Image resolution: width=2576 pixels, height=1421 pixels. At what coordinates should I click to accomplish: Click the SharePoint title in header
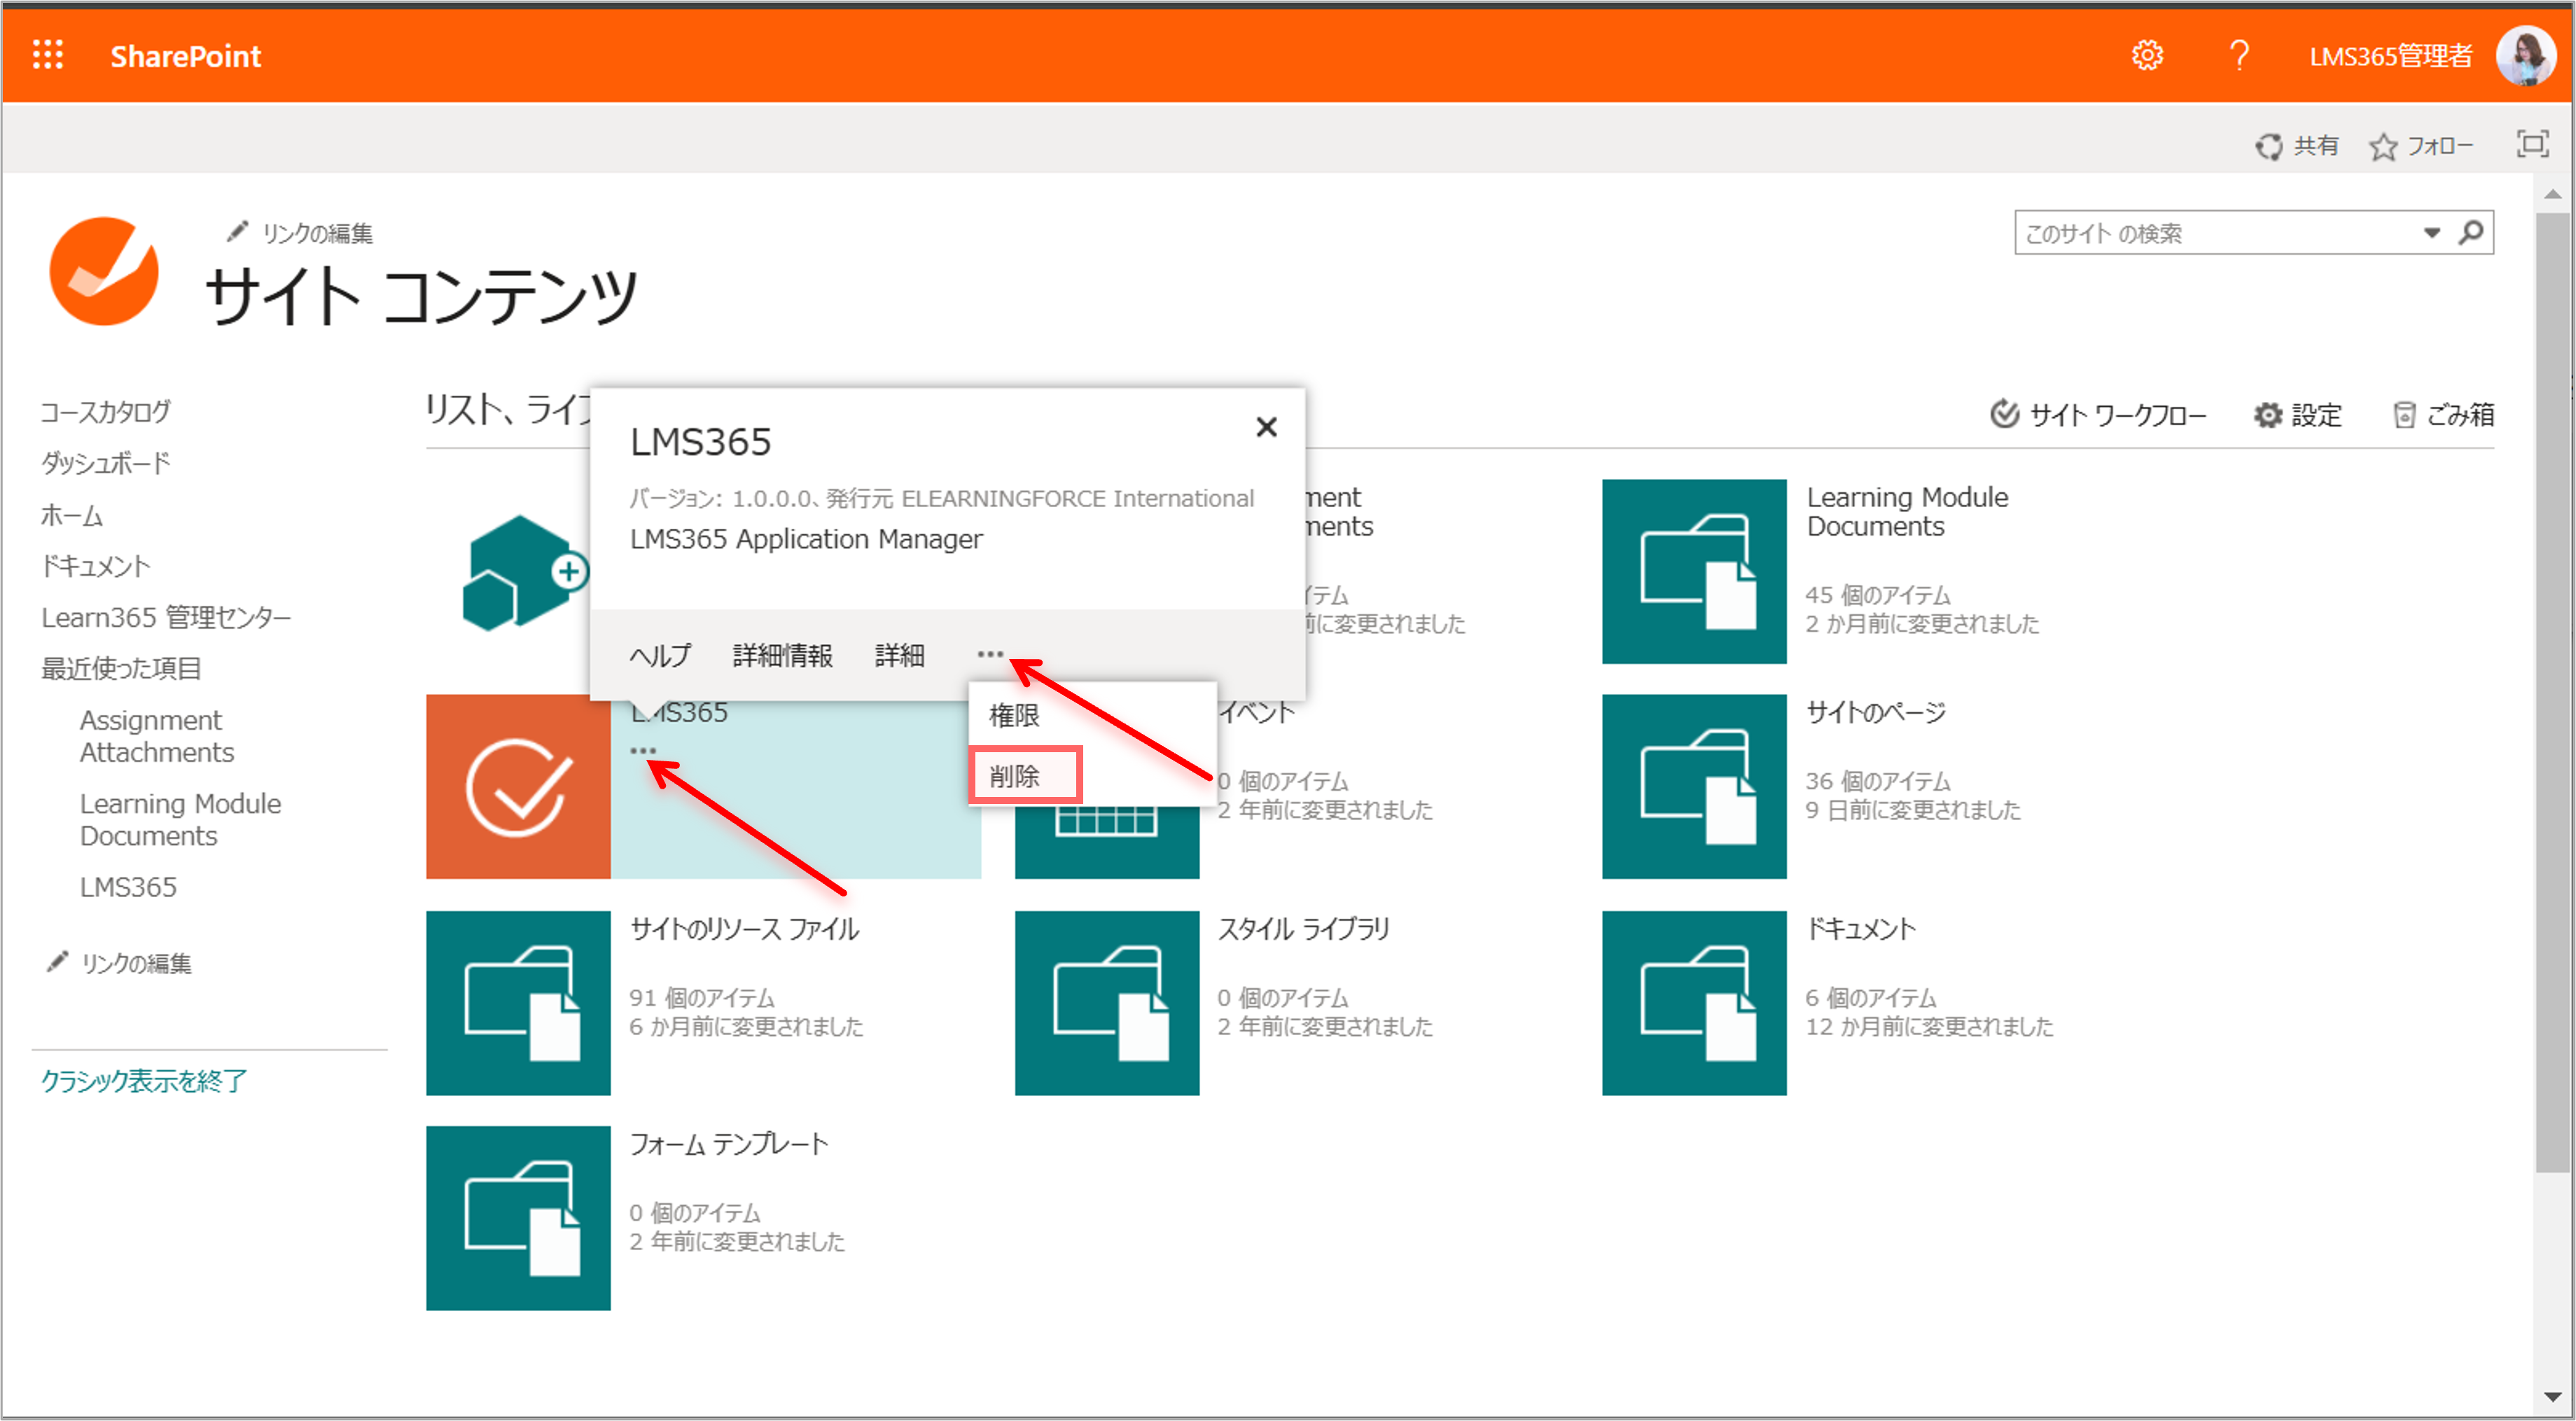(x=185, y=56)
